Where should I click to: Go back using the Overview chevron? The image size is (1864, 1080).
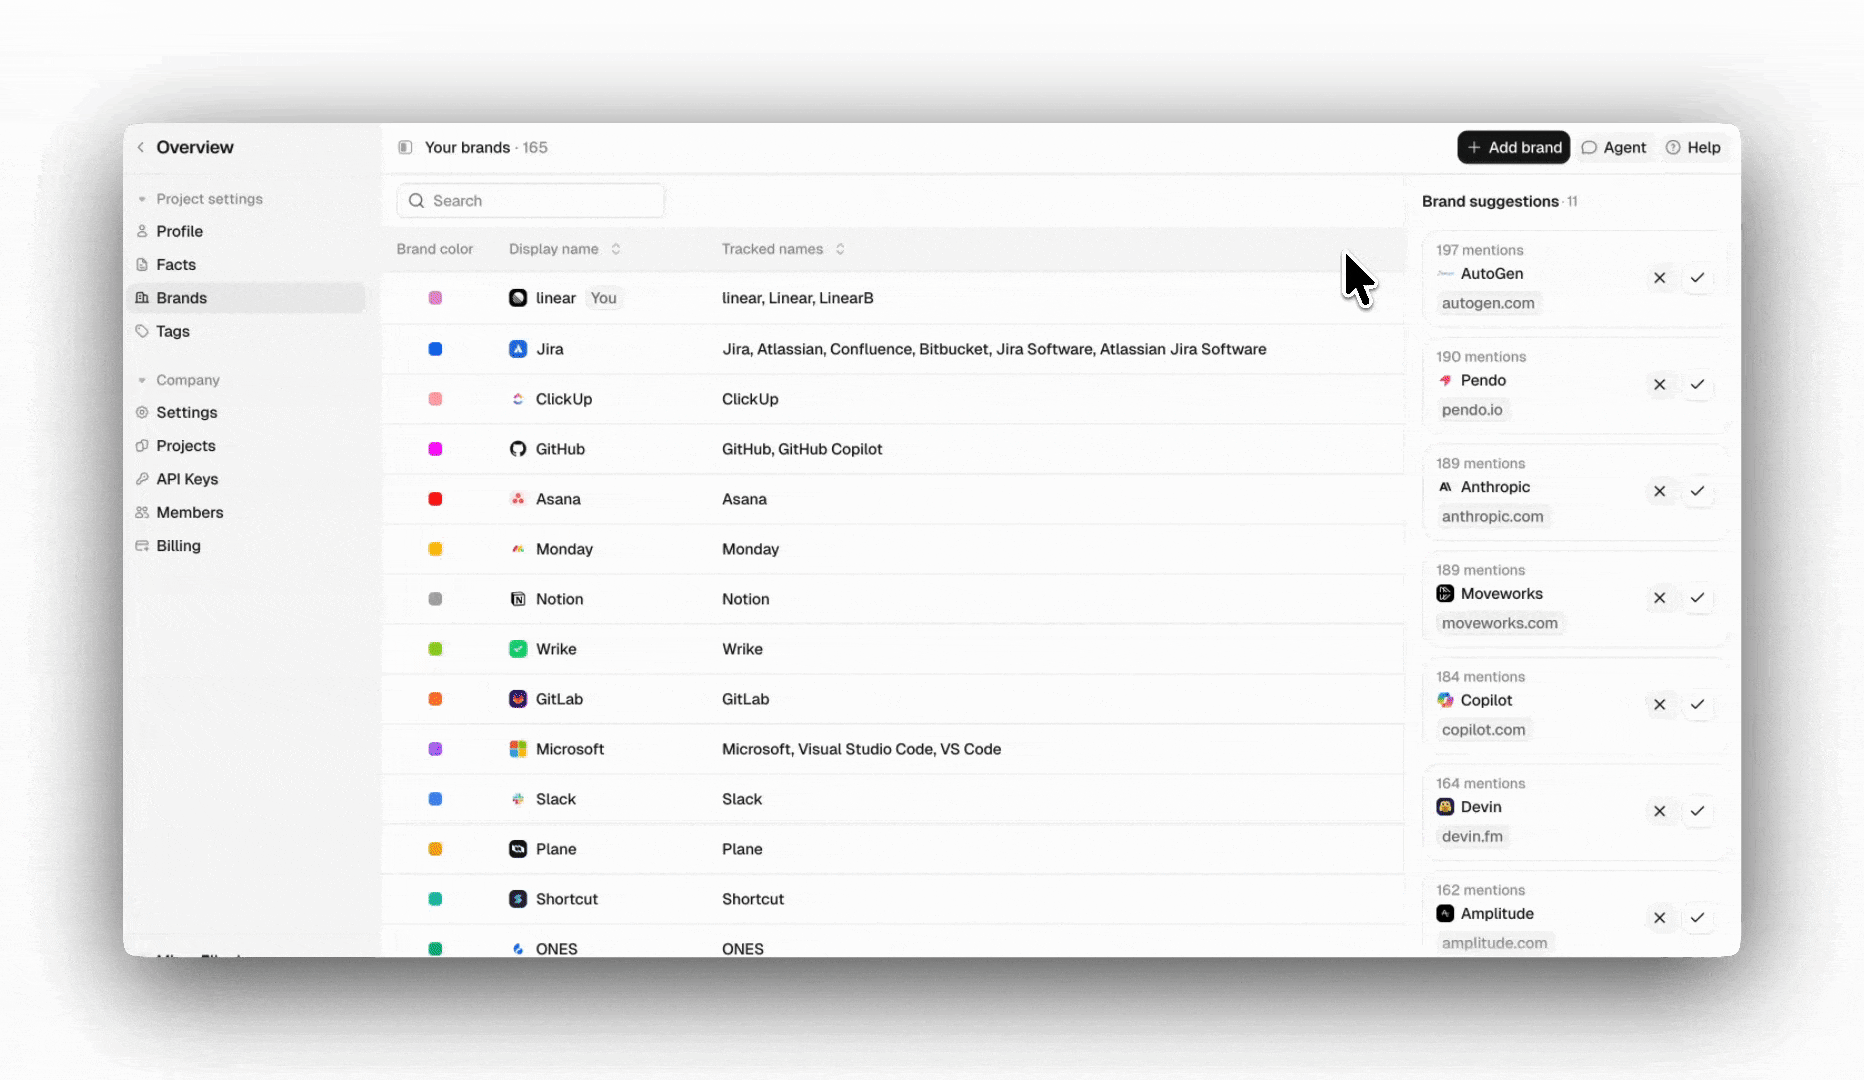pos(141,147)
